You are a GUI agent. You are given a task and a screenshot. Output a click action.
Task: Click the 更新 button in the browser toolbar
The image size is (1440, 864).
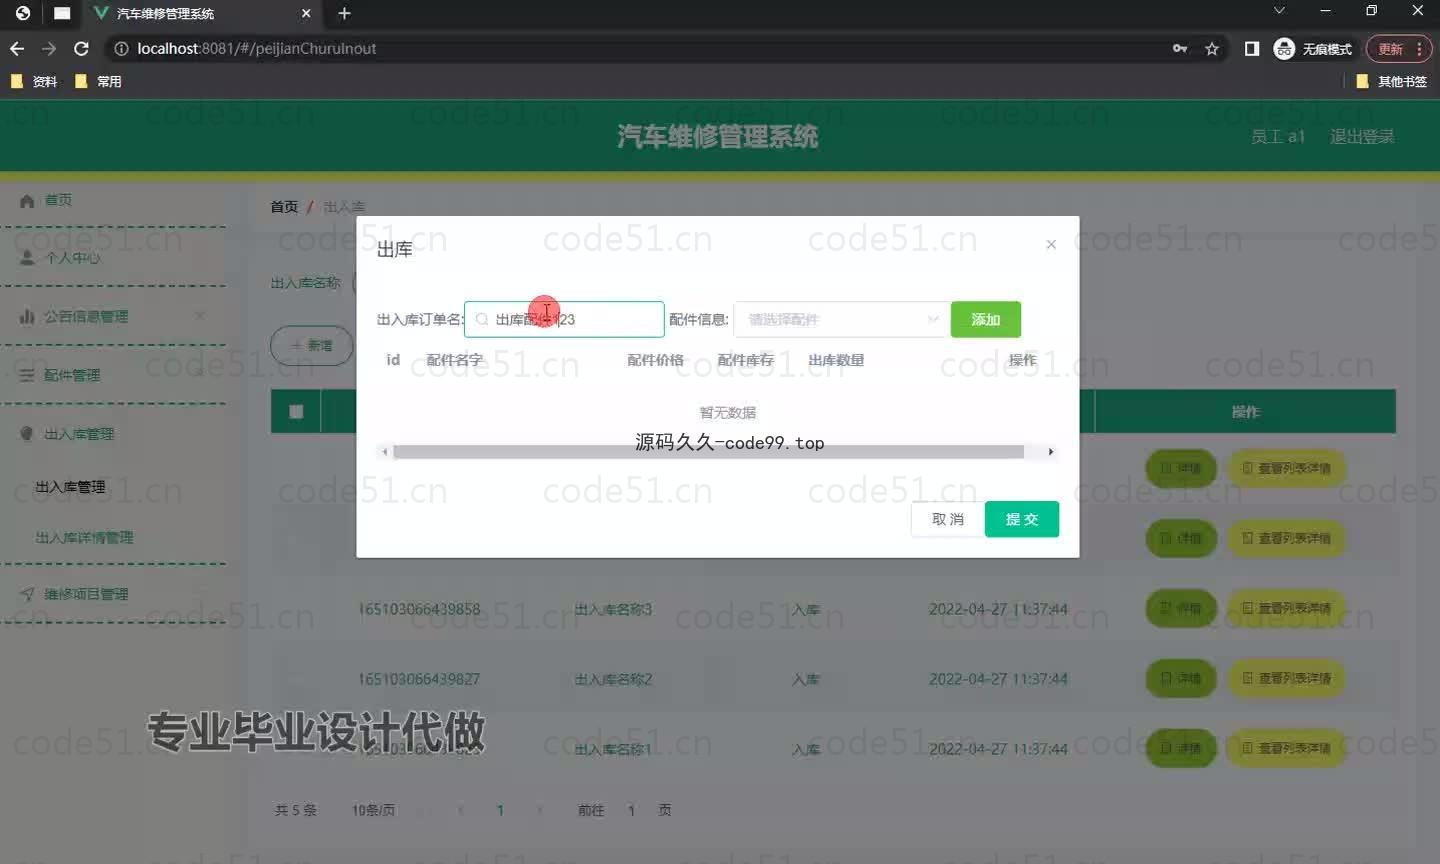1391,48
